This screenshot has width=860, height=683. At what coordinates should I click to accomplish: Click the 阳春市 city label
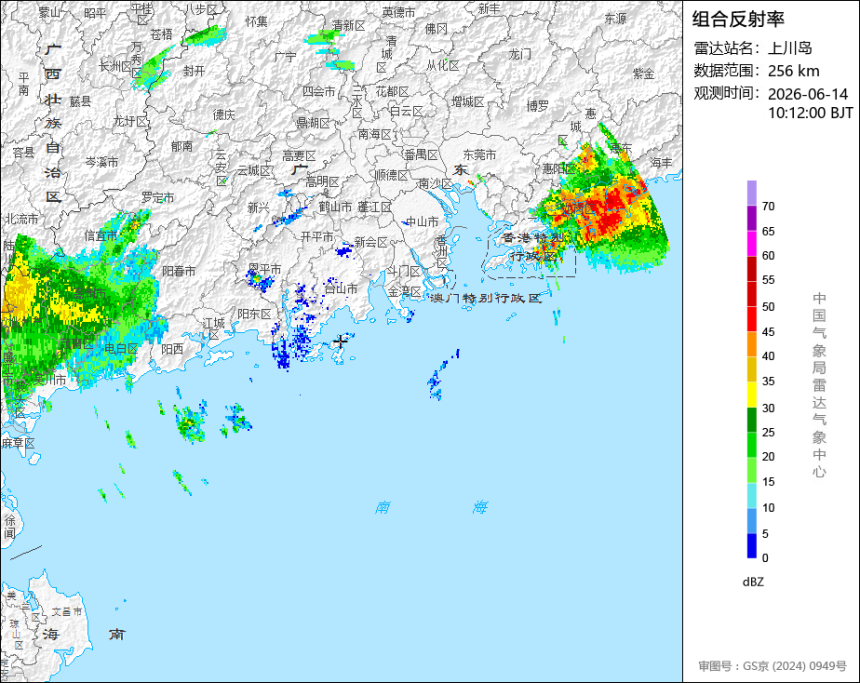pyautogui.click(x=179, y=271)
